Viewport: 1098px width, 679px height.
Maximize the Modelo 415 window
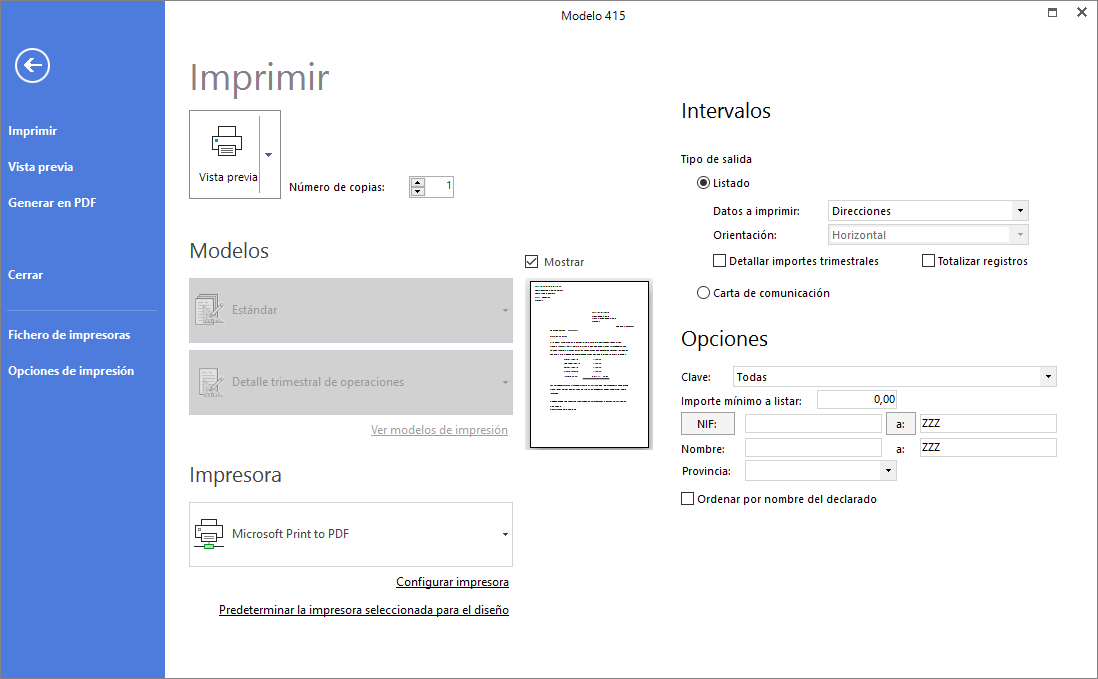pyautogui.click(x=1052, y=13)
